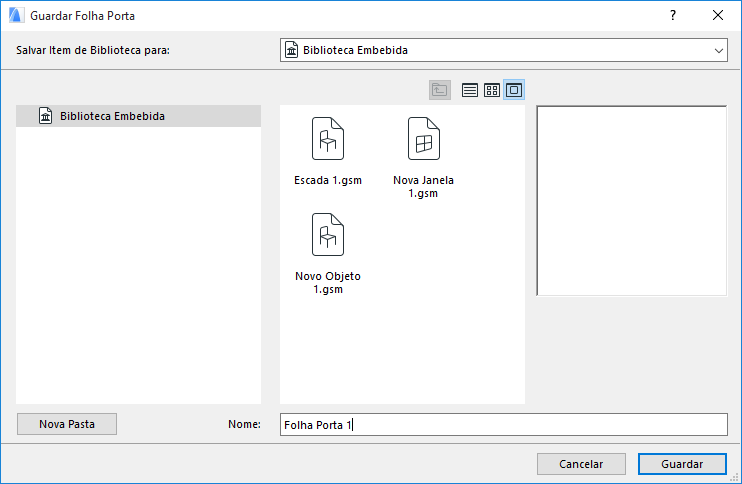Switch to list view
This screenshot has width=742, height=484.
[469, 90]
